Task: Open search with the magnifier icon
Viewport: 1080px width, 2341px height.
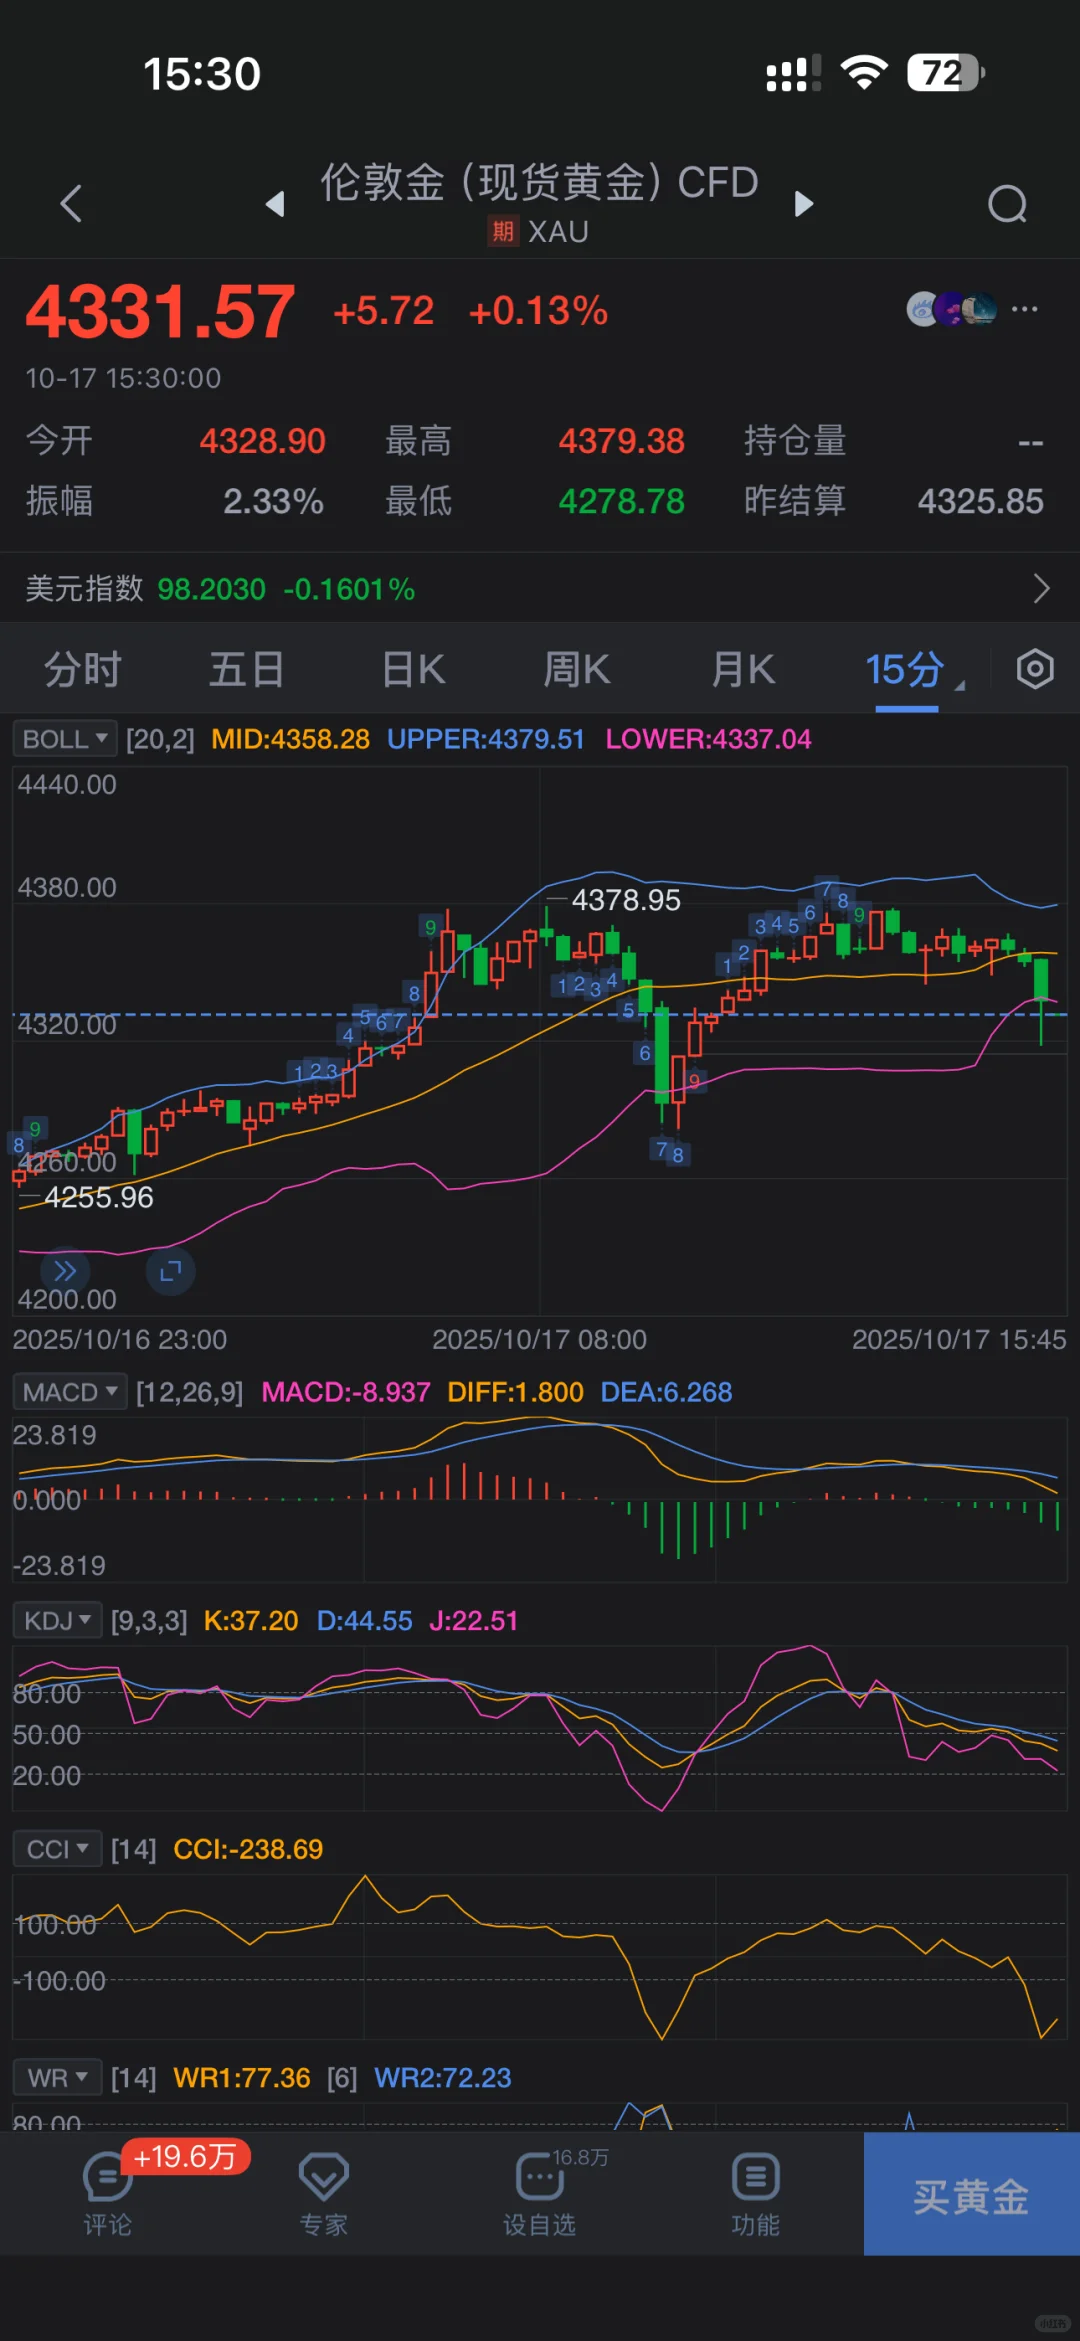Action: [1007, 204]
